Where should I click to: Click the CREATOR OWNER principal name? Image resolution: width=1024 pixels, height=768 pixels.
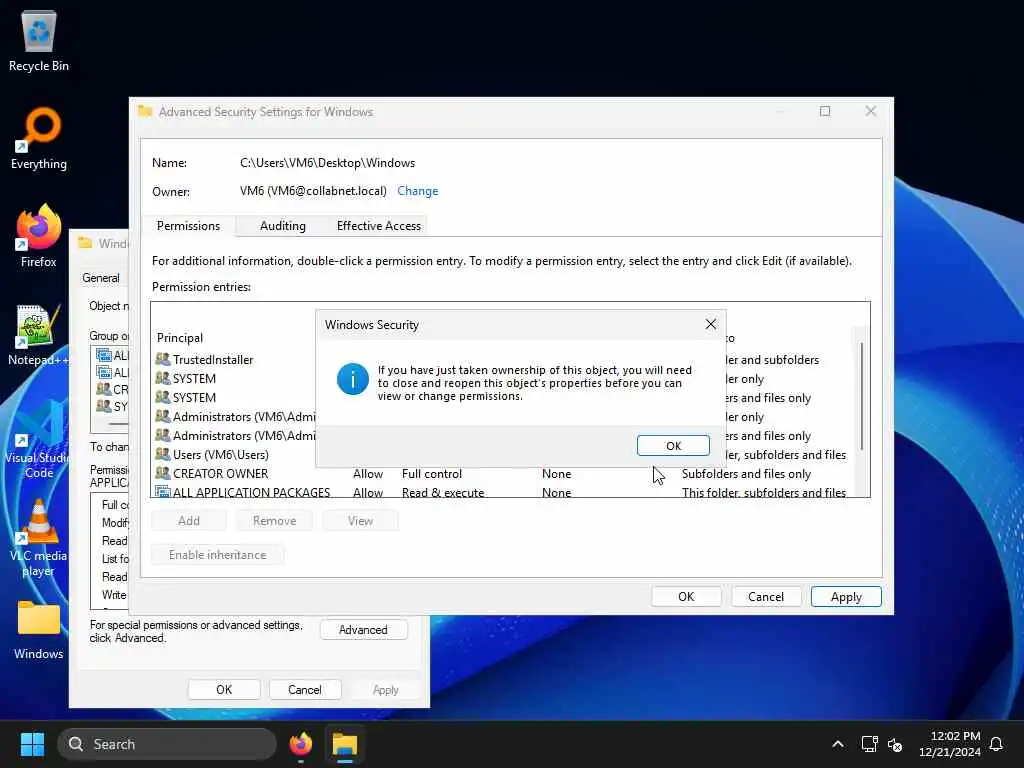220,473
